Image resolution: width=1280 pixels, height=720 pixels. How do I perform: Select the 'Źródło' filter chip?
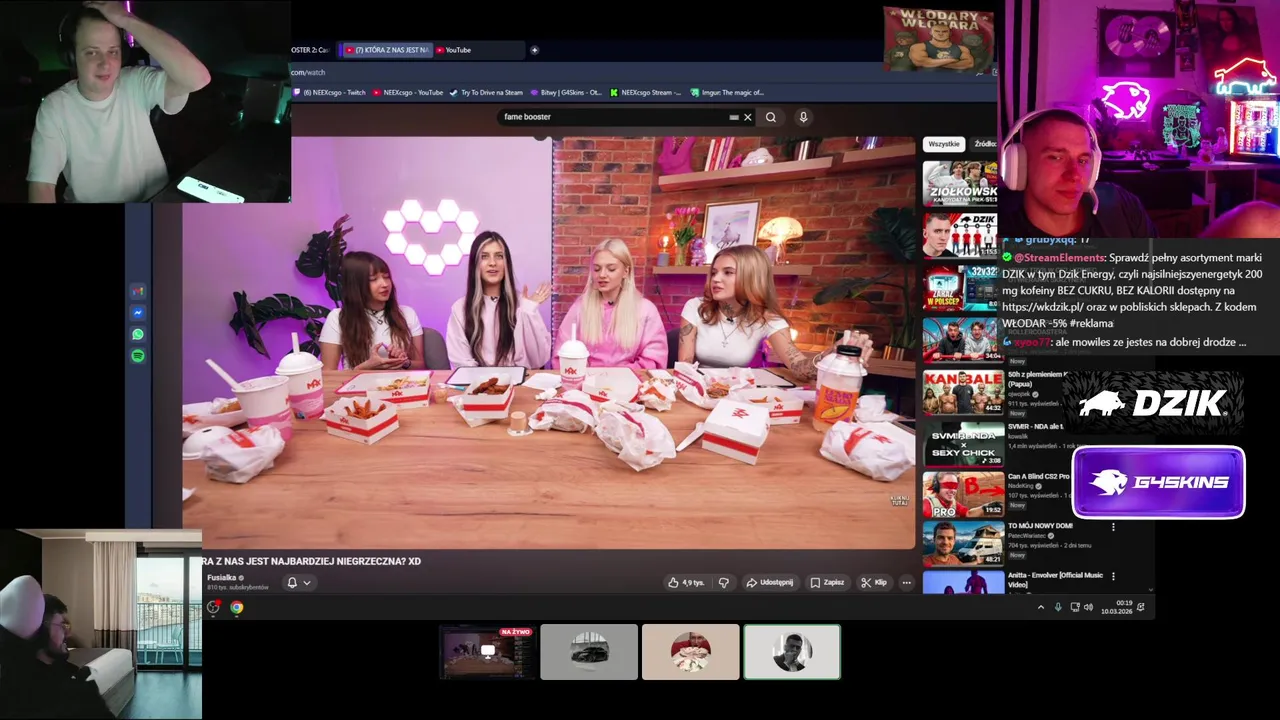[985, 144]
